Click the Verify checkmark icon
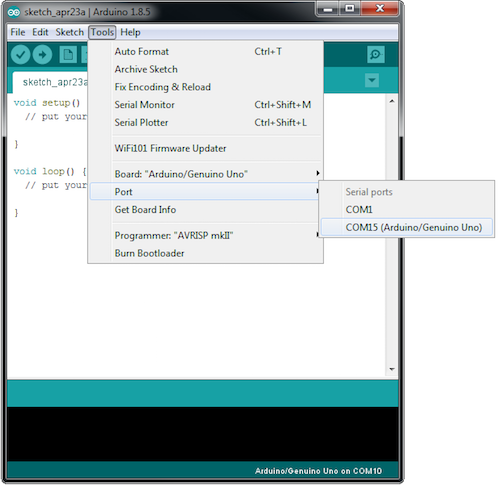Screen dimensions: 500x485 [20, 54]
